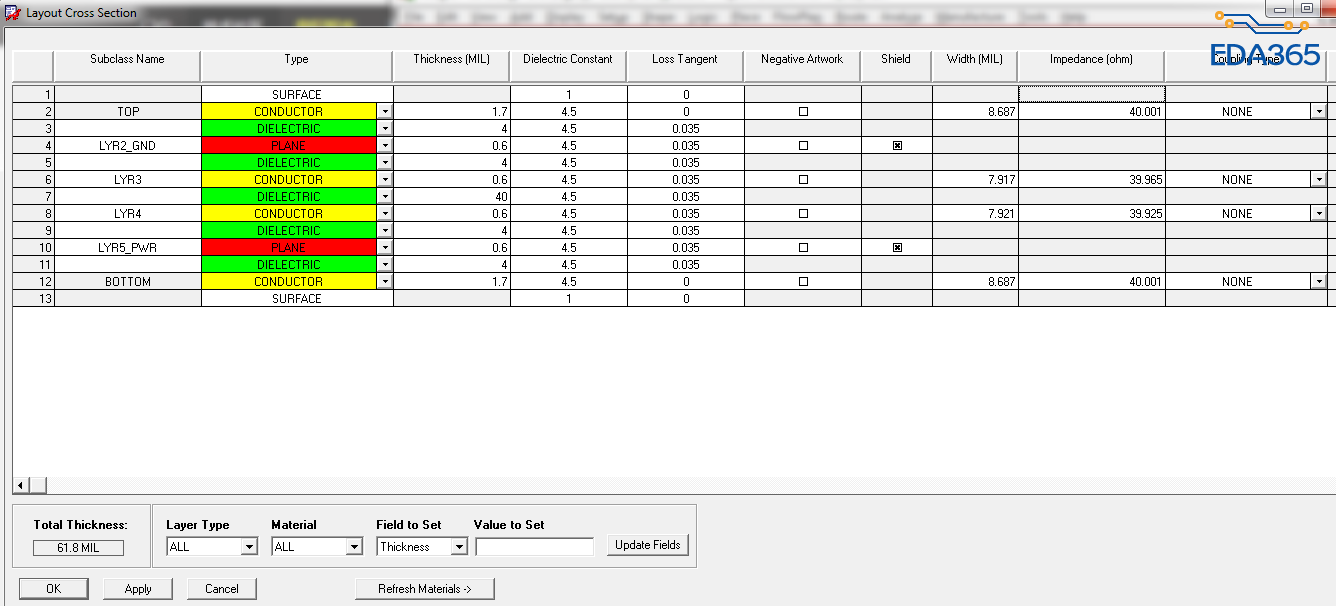The height and width of the screenshot is (606, 1336).
Task: Click BOTTOM subclass name cell
Action: point(127,282)
